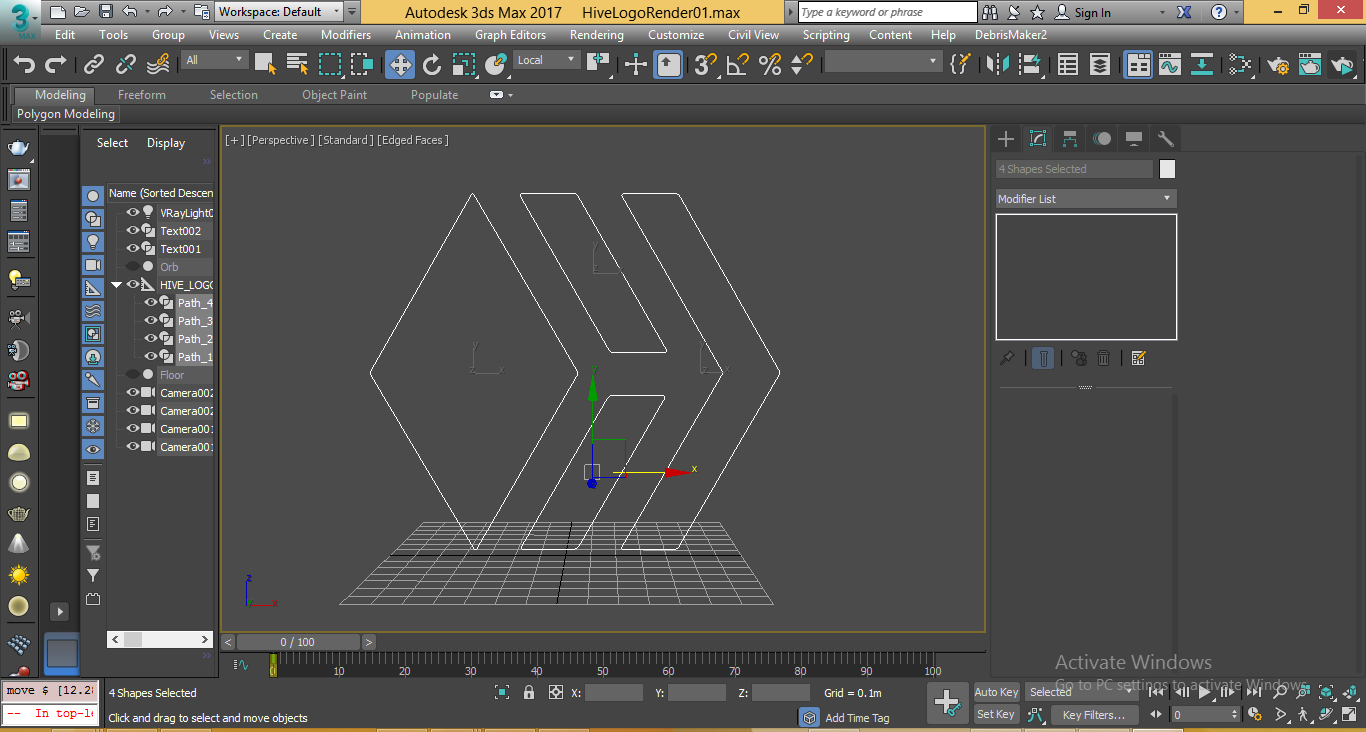Image resolution: width=1366 pixels, height=732 pixels.
Task: Choose the Select Object tool
Action: click(x=265, y=65)
